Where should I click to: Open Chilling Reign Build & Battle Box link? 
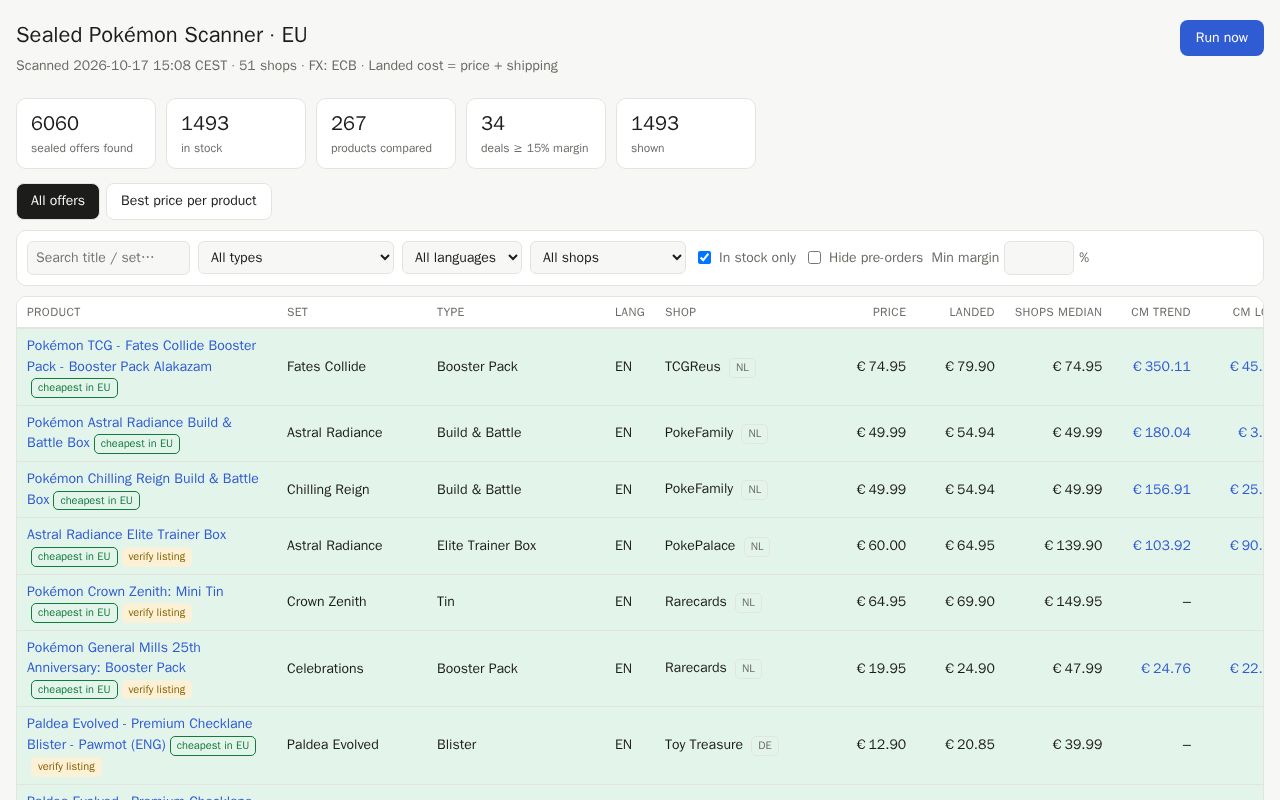click(x=142, y=488)
